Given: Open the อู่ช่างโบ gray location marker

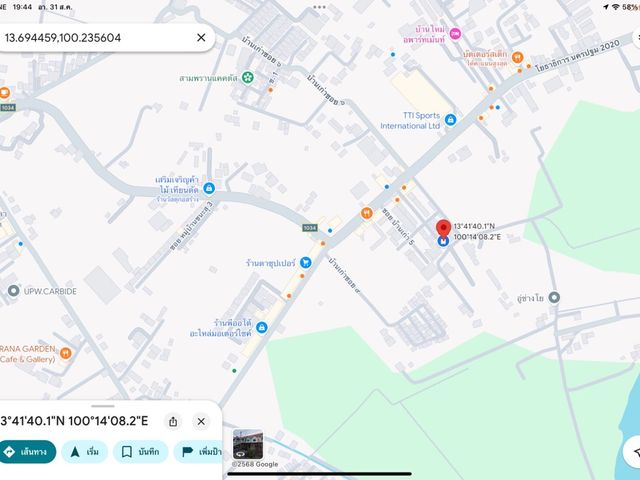Looking at the screenshot, I should 554,297.
